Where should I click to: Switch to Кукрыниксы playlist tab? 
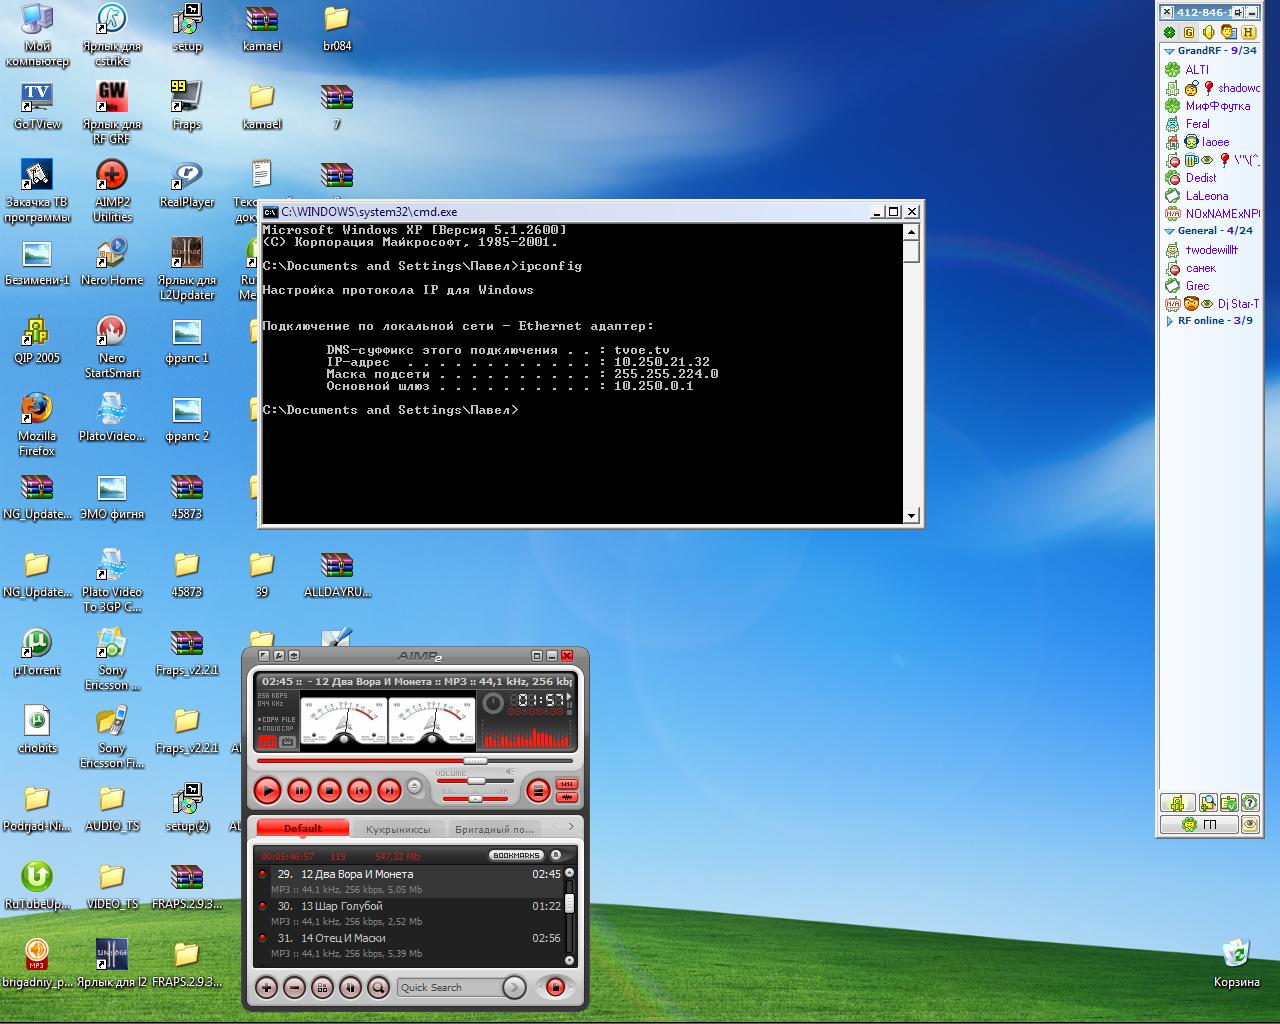tap(398, 829)
